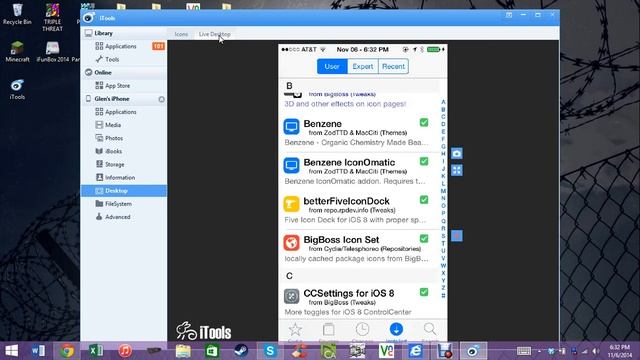Jump to letter A in index bar
The width and height of the screenshot is (640, 360).
click(443, 102)
